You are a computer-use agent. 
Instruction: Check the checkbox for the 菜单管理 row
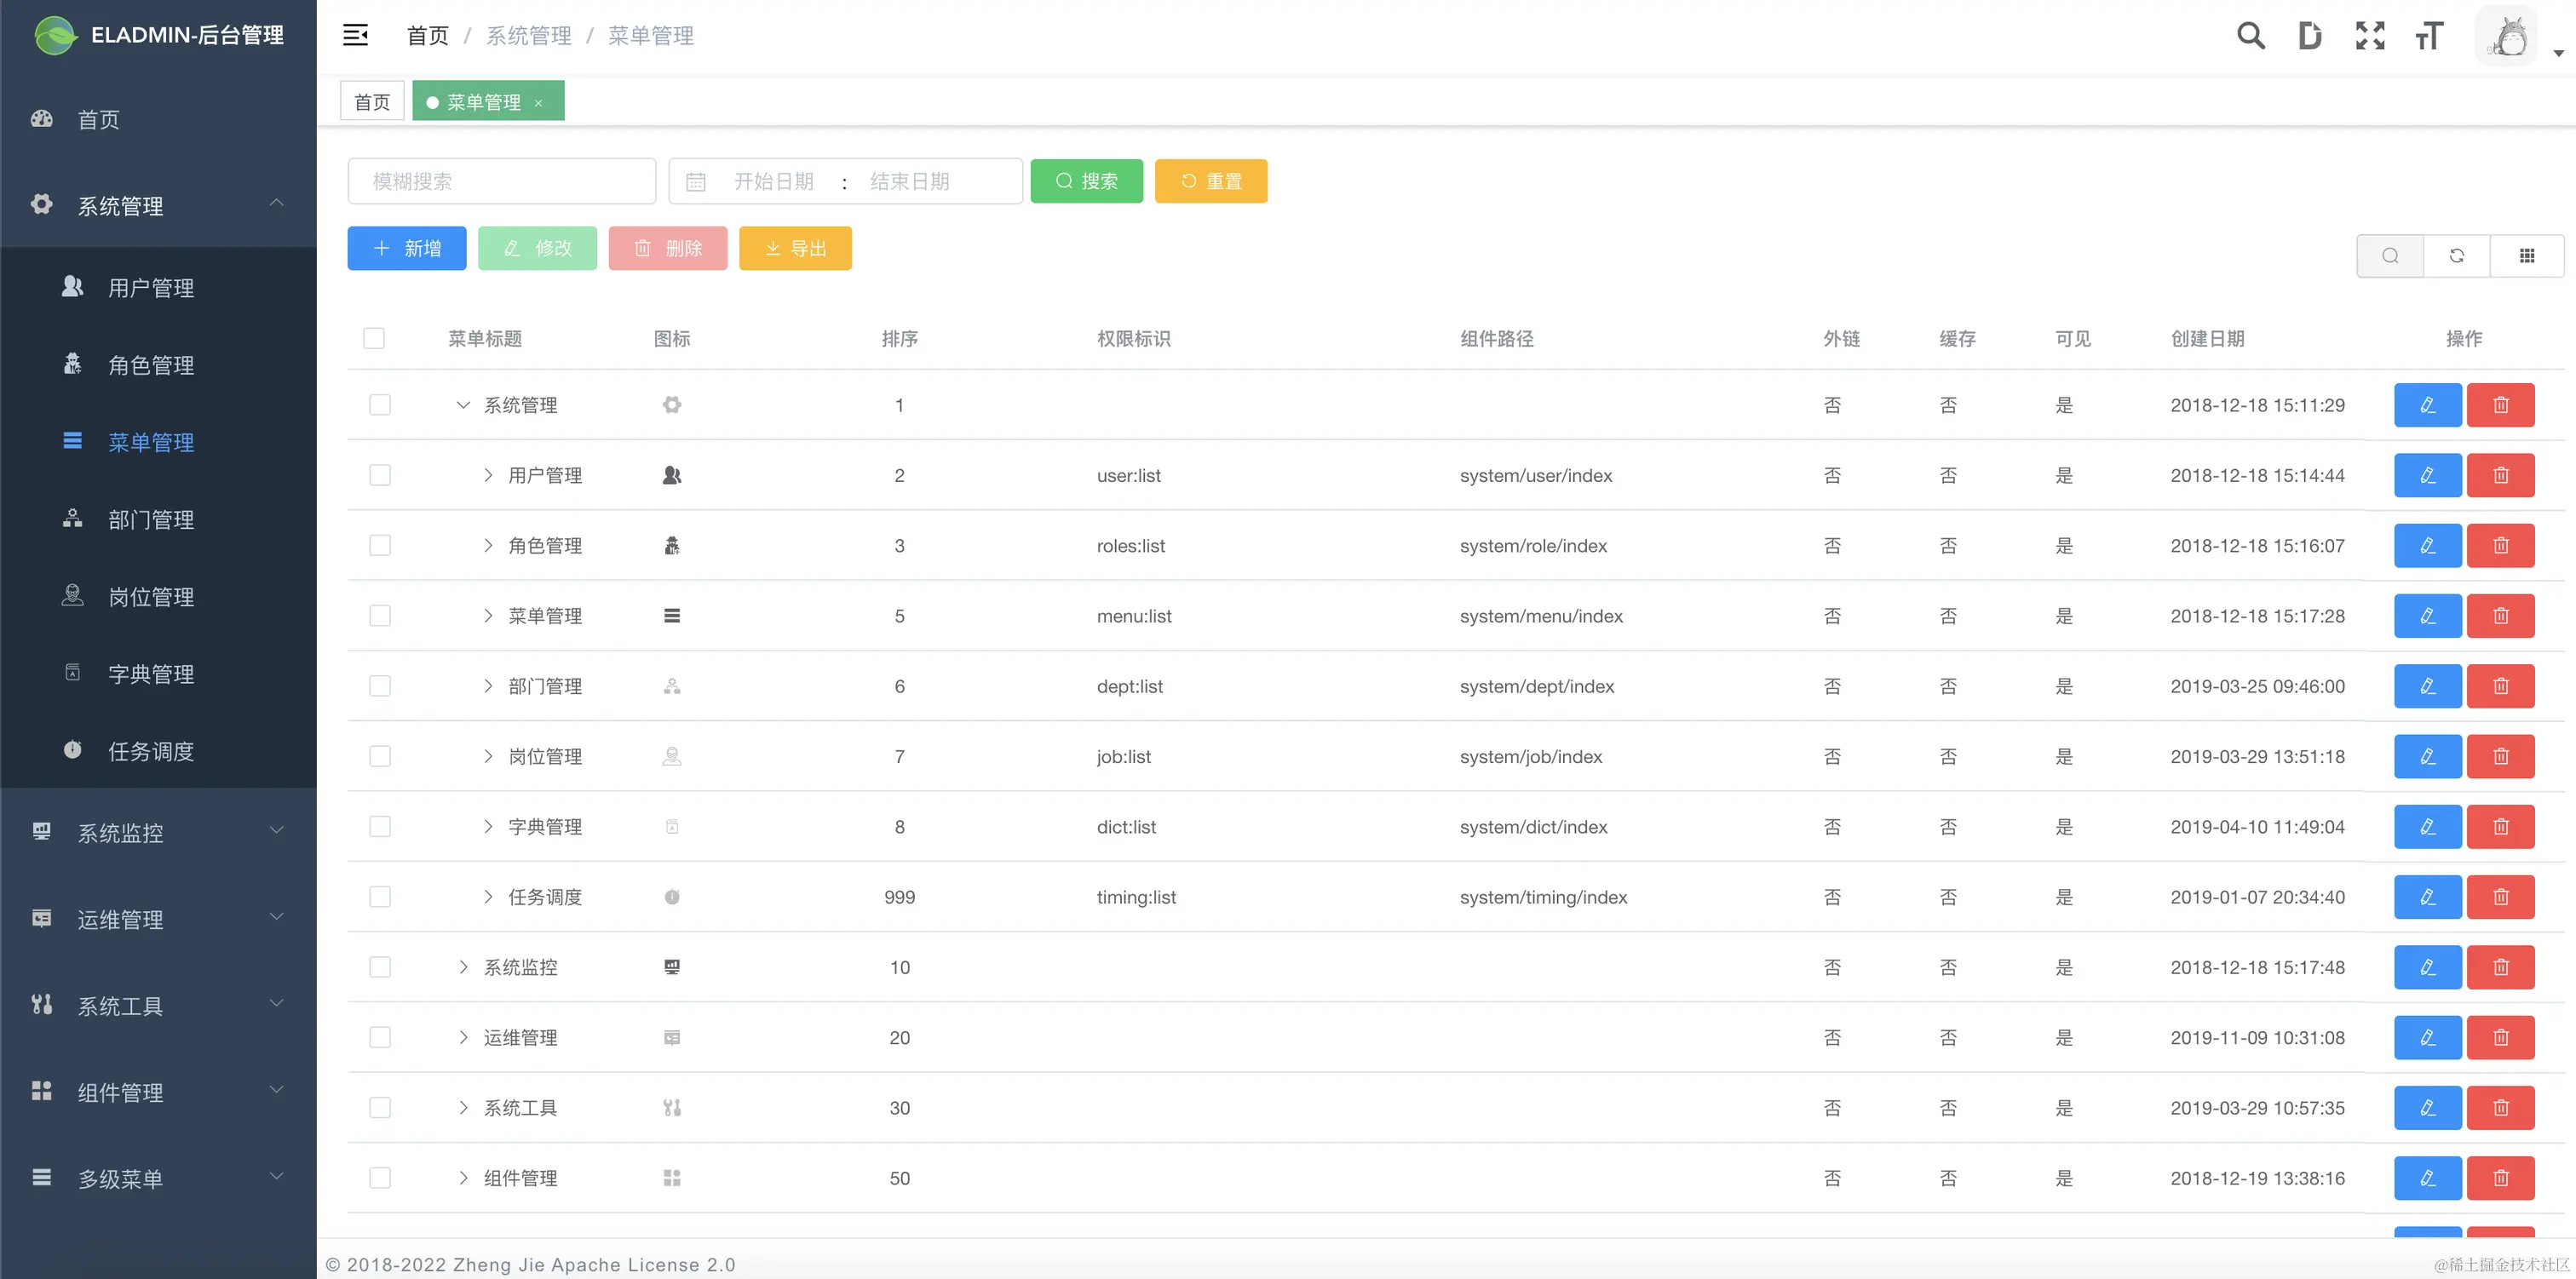(380, 616)
